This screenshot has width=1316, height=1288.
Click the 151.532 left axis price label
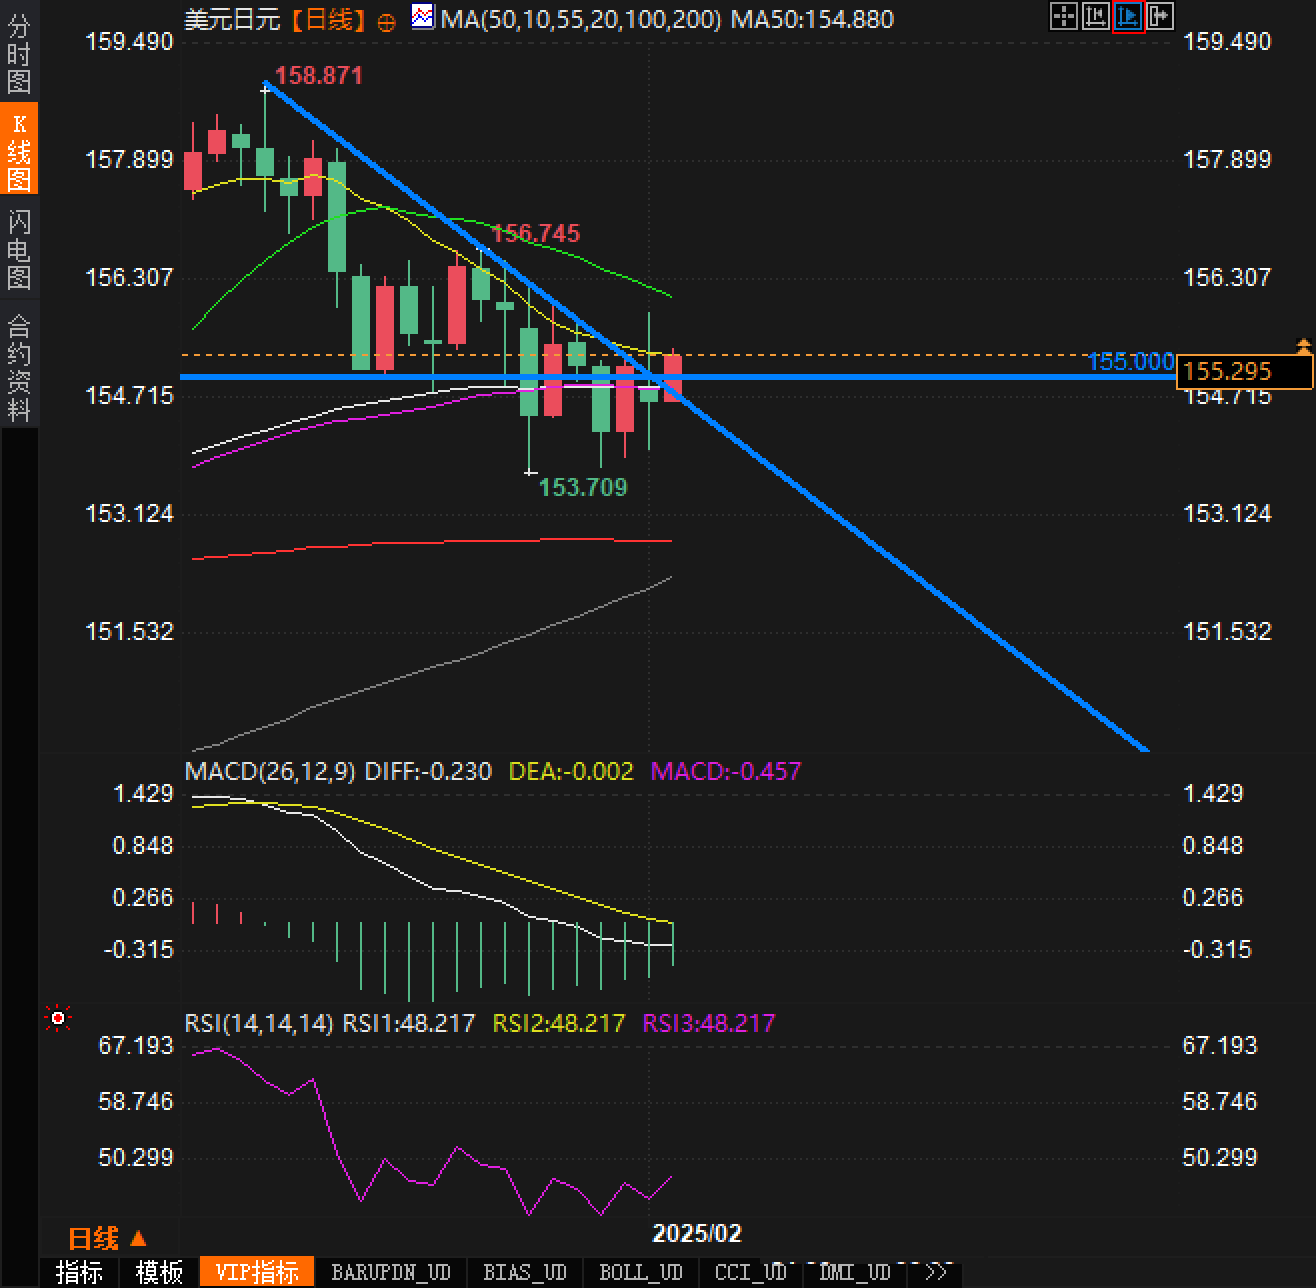coord(129,632)
